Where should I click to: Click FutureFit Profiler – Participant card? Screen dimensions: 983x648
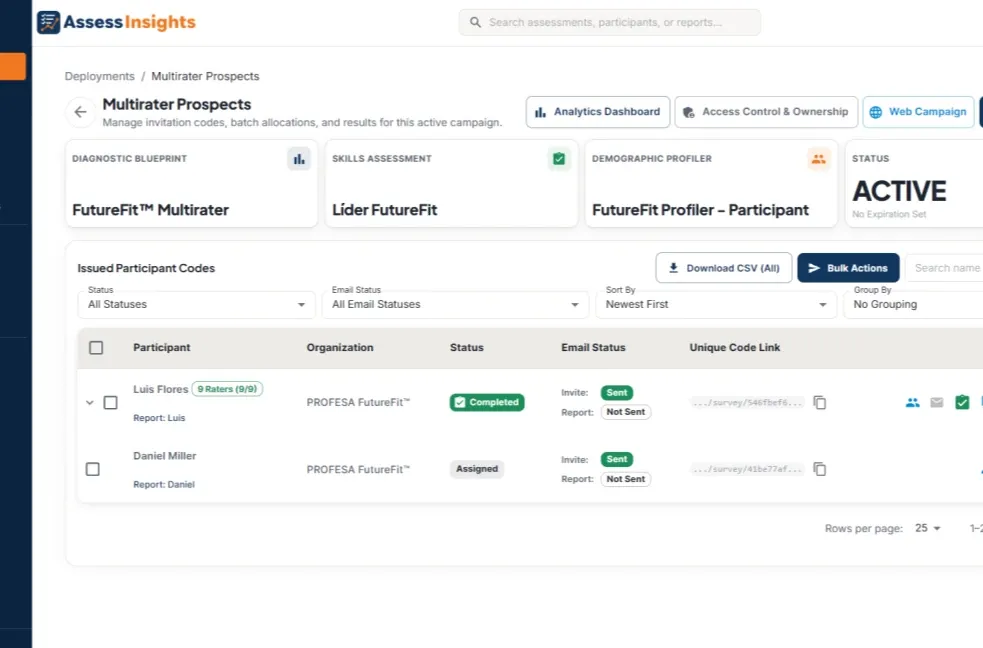point(711,184)
